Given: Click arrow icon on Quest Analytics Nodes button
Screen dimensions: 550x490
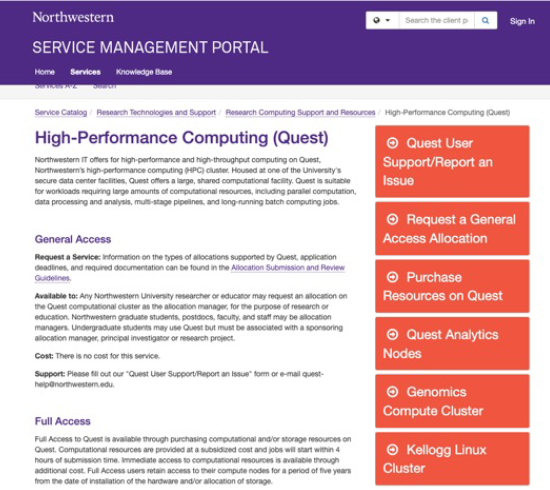Looking at the screenshot, I should [393, 335].
